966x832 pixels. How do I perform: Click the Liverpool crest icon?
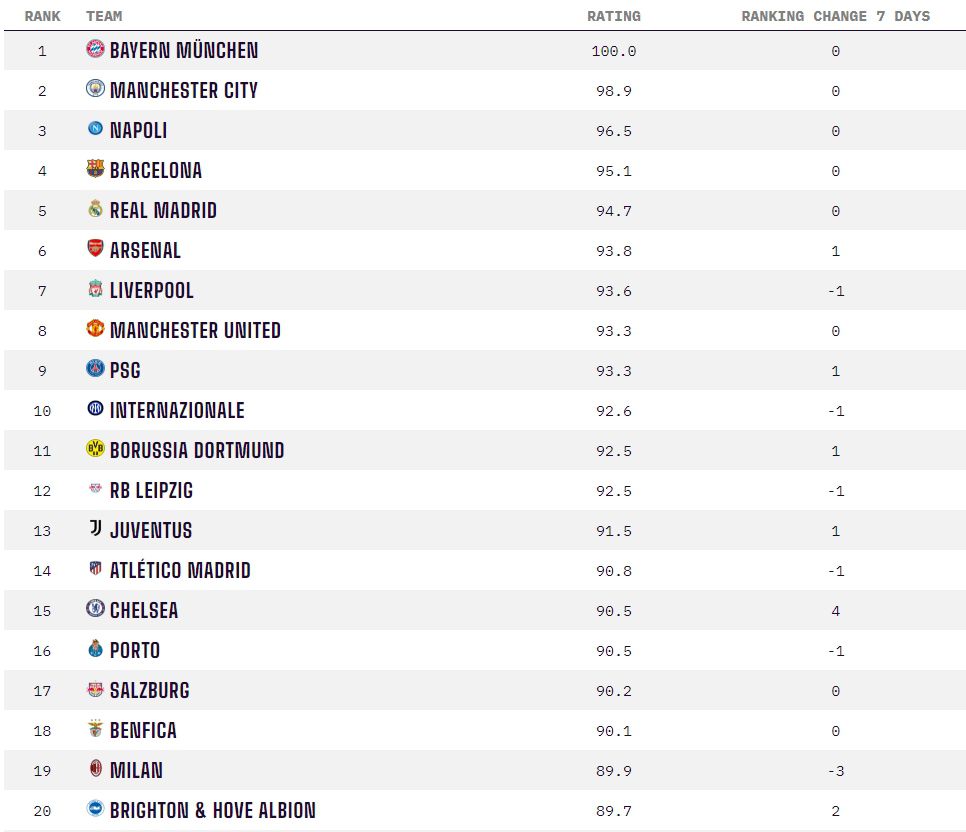95,289
